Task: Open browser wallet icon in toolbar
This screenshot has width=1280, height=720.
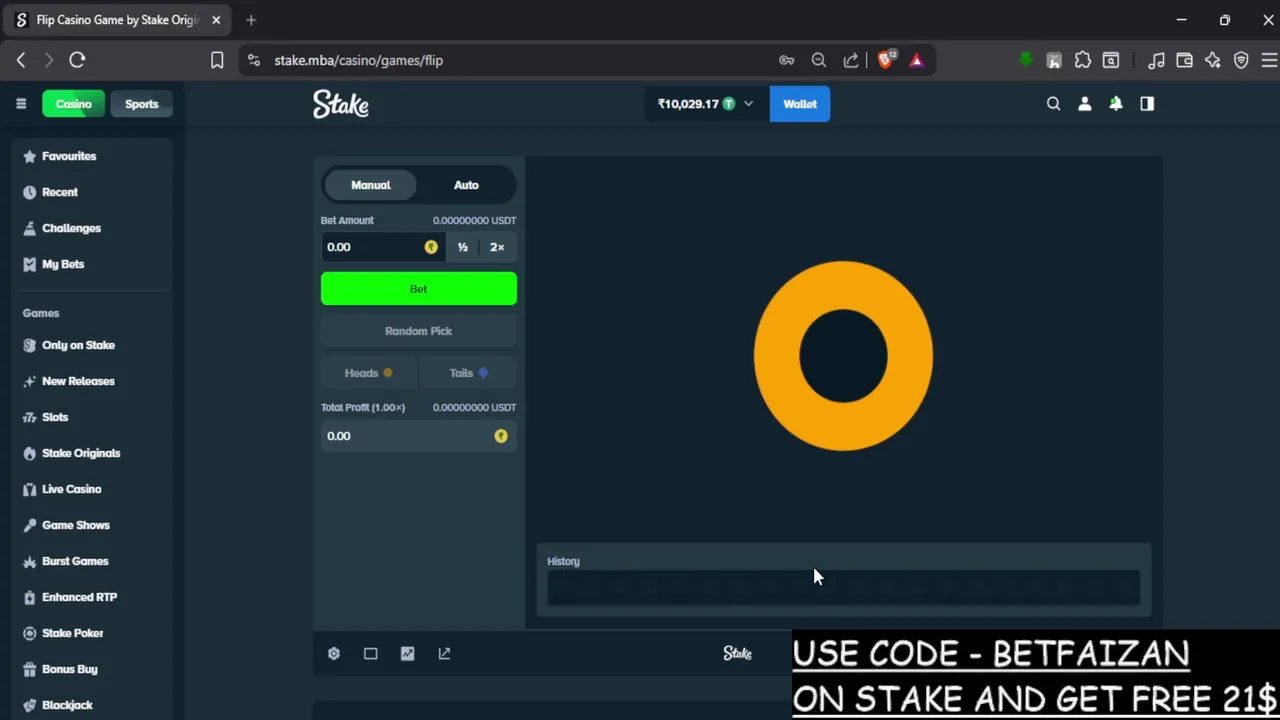Action: [x=1185, y=60]
